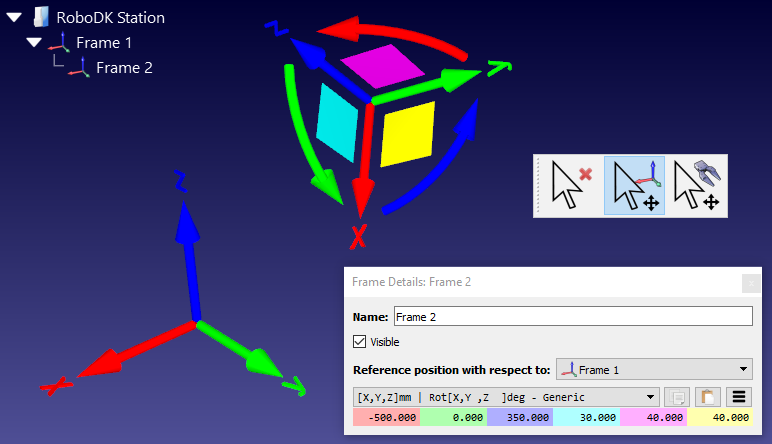This screenshot has height=444, width=772.
Task: Click the blue Z value field 350.000
Action: tap(519, 418)
